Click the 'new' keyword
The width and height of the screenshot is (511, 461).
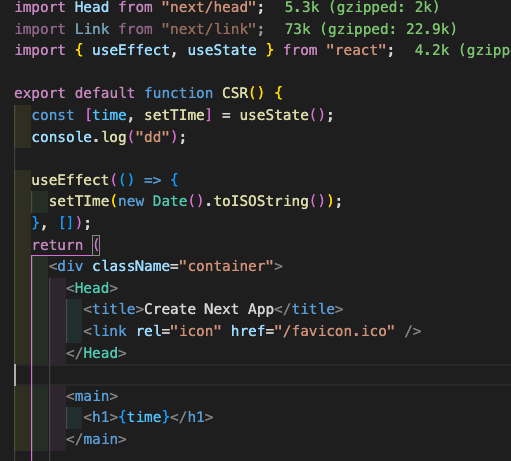[x=131, y=201]
